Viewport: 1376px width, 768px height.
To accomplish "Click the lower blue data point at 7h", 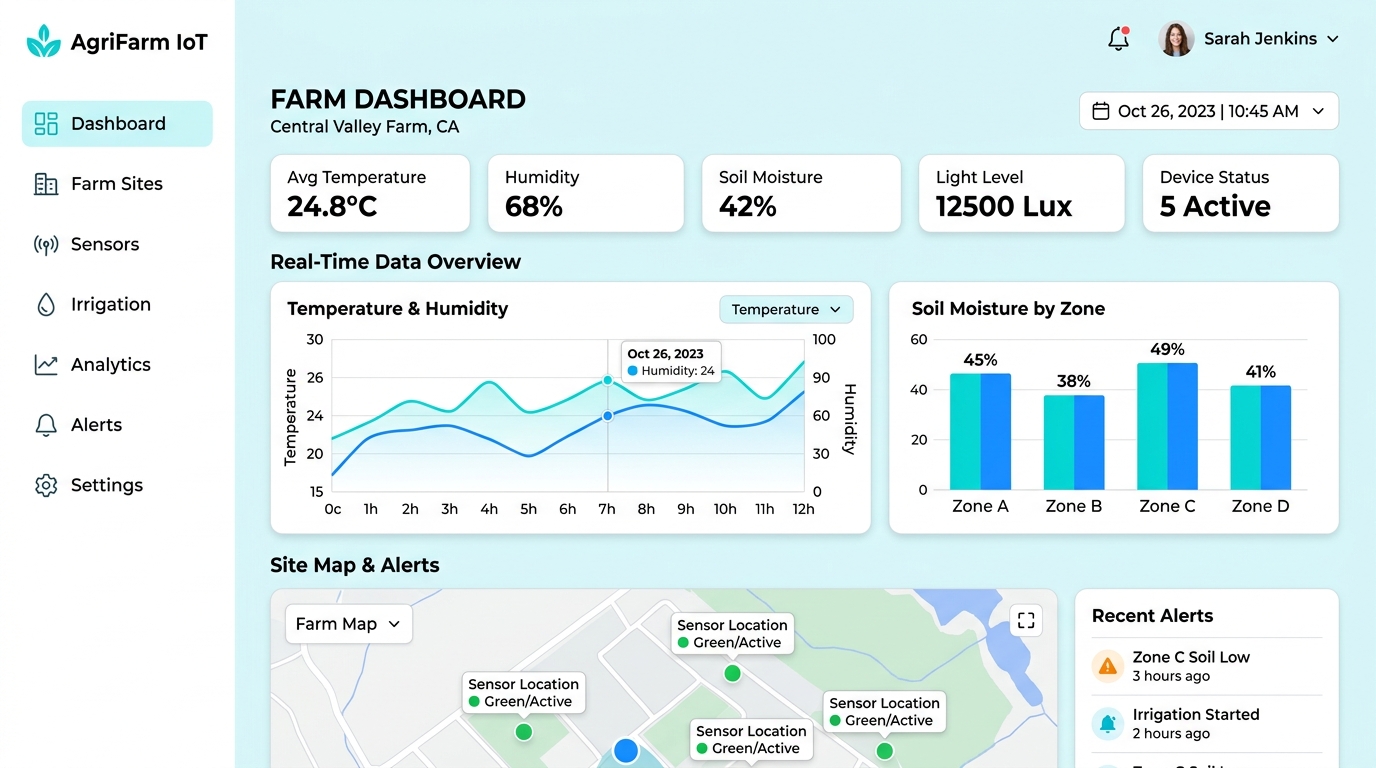I will [x=607, y=415].
